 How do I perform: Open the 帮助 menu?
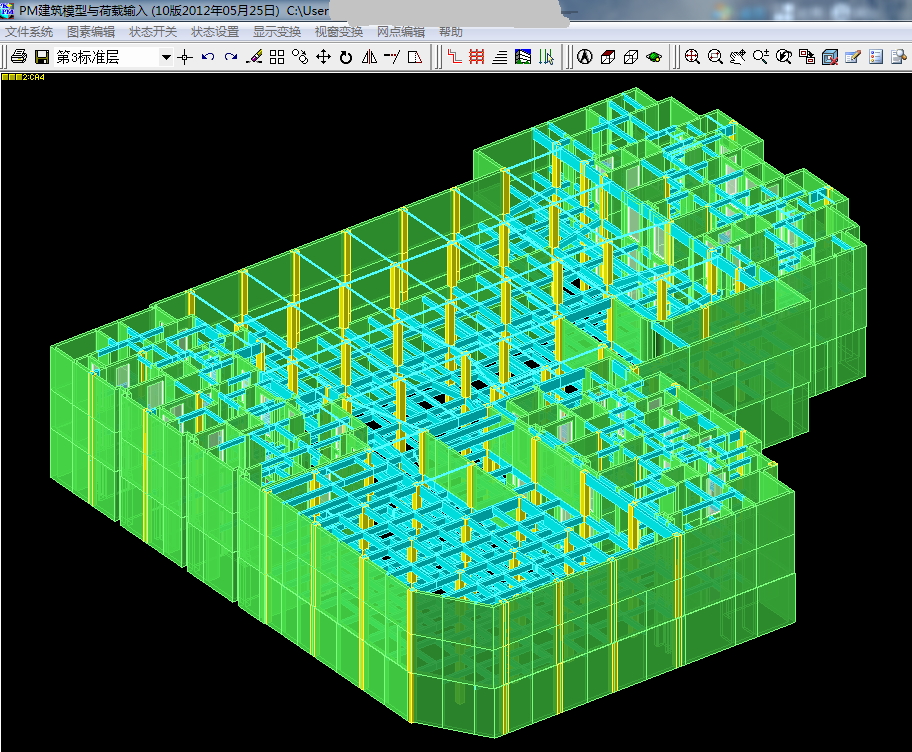pos(451,32)
